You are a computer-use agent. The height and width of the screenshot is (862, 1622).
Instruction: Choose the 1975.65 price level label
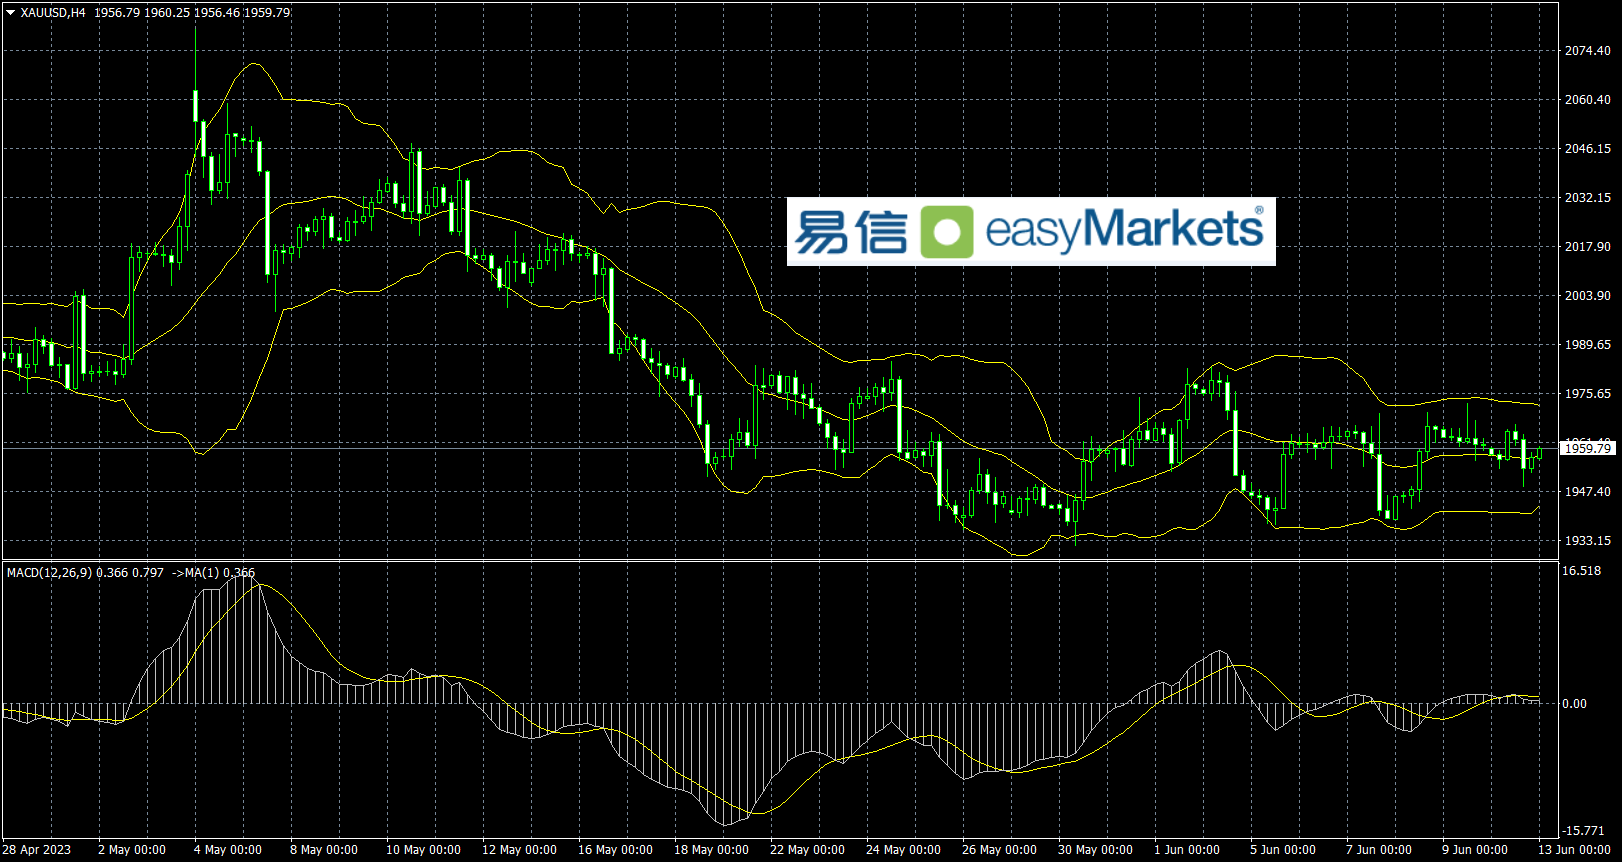click(1588, 394)
